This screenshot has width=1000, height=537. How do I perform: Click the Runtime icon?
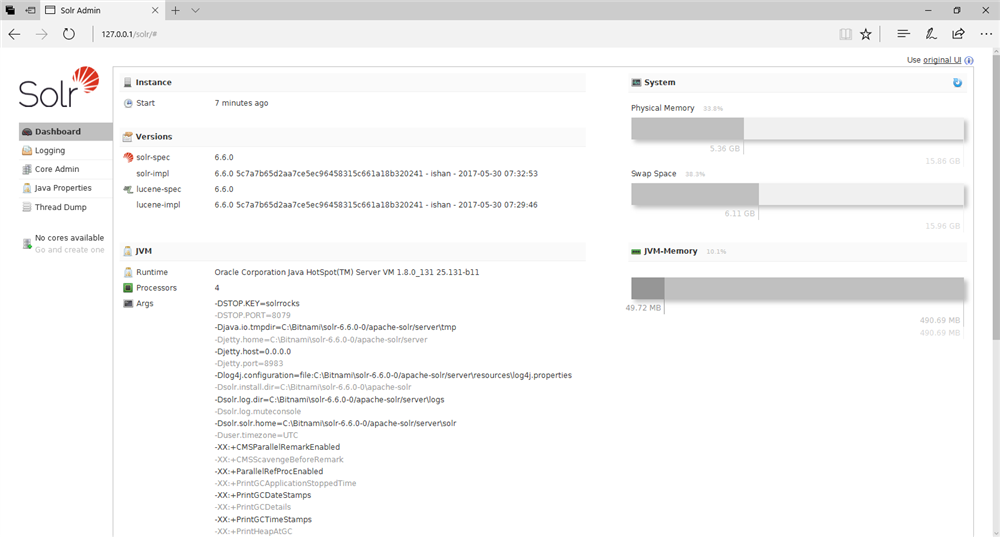click(128, 272)
